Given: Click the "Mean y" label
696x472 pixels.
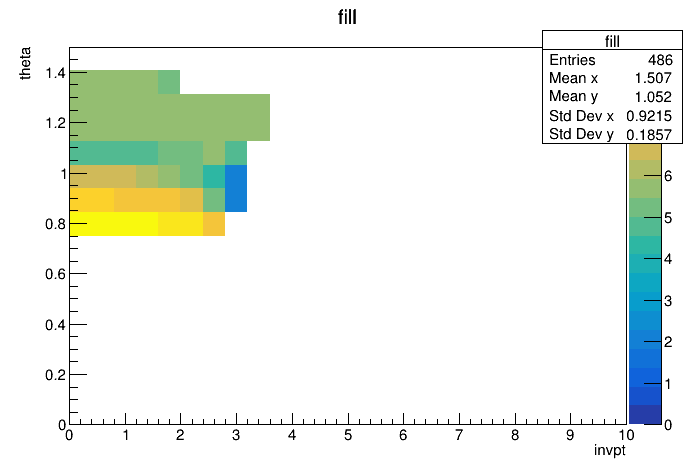Looking at the screenshot, I should (573, 96).
